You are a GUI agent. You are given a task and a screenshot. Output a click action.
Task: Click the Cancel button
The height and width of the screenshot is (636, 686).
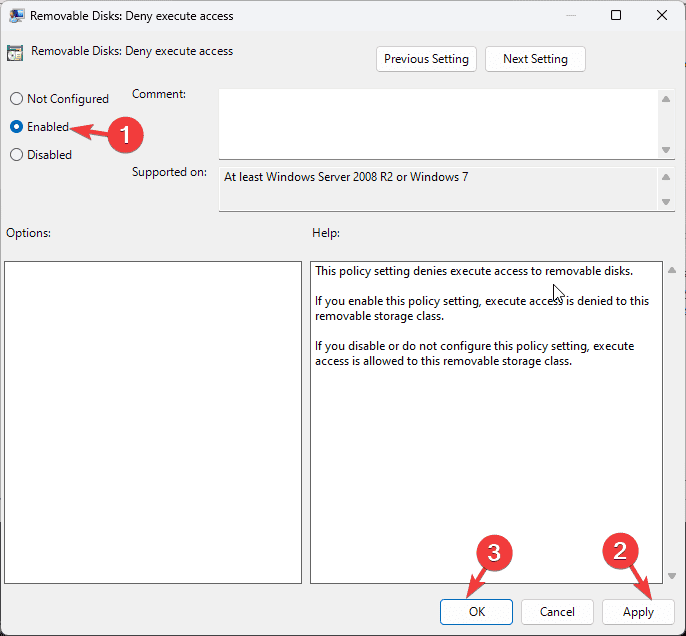(557, 612)
